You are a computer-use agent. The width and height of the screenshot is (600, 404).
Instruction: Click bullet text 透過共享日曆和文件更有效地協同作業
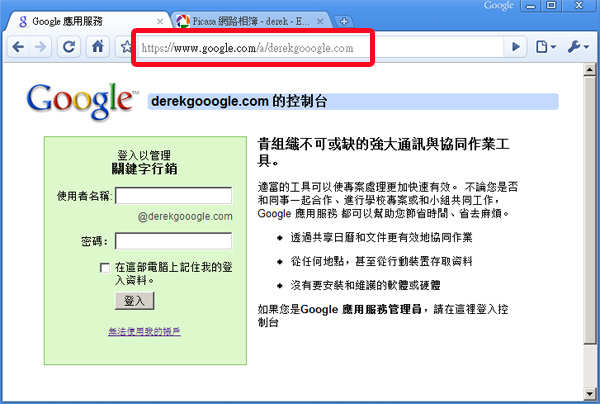tap(381, 238)
